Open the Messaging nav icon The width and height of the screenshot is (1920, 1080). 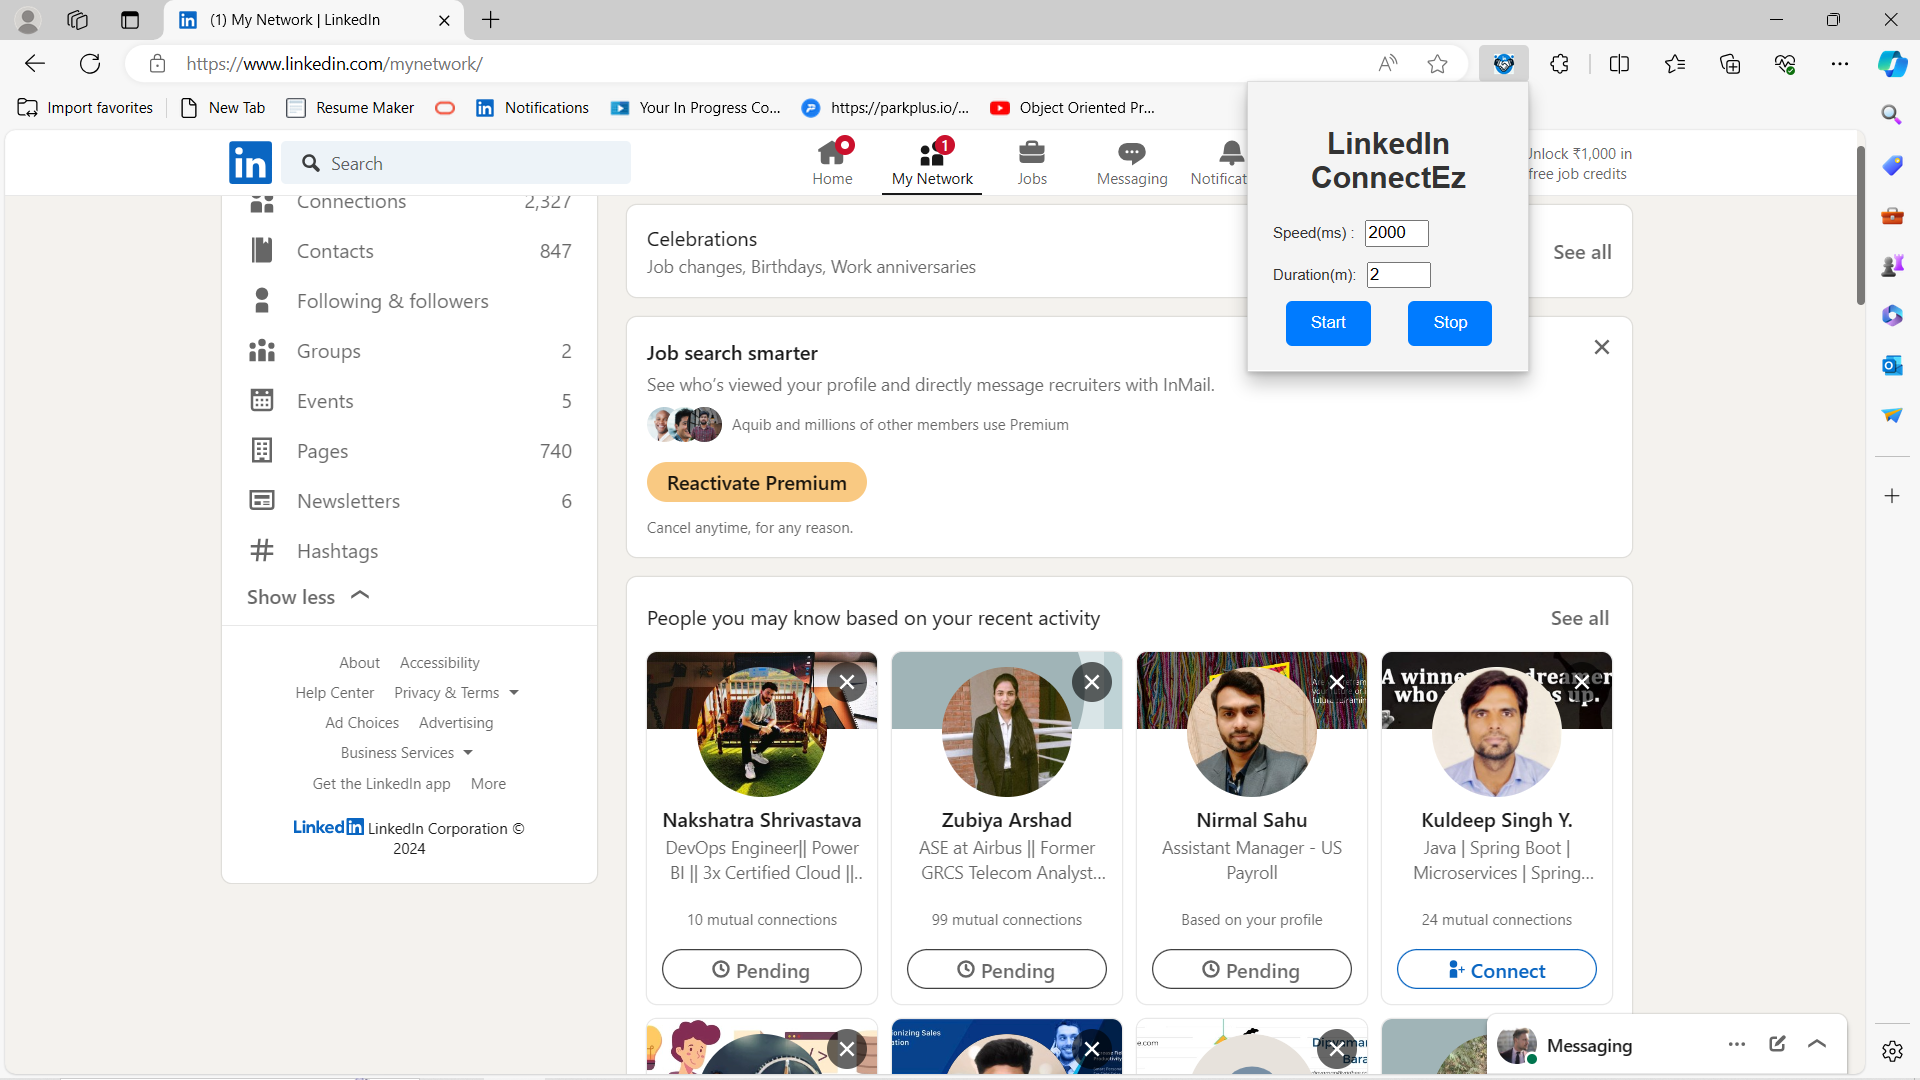click(x=1132, y=162)
